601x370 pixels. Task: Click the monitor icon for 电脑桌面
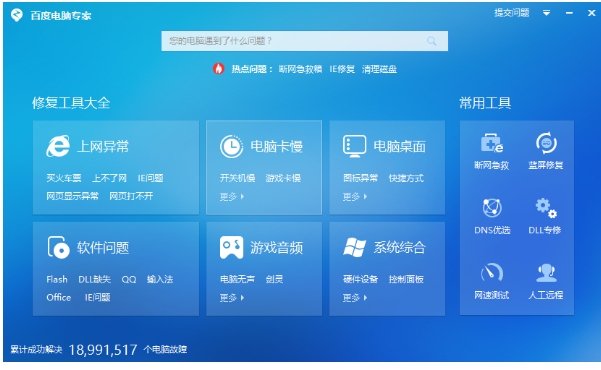click(x=354, y=146)
